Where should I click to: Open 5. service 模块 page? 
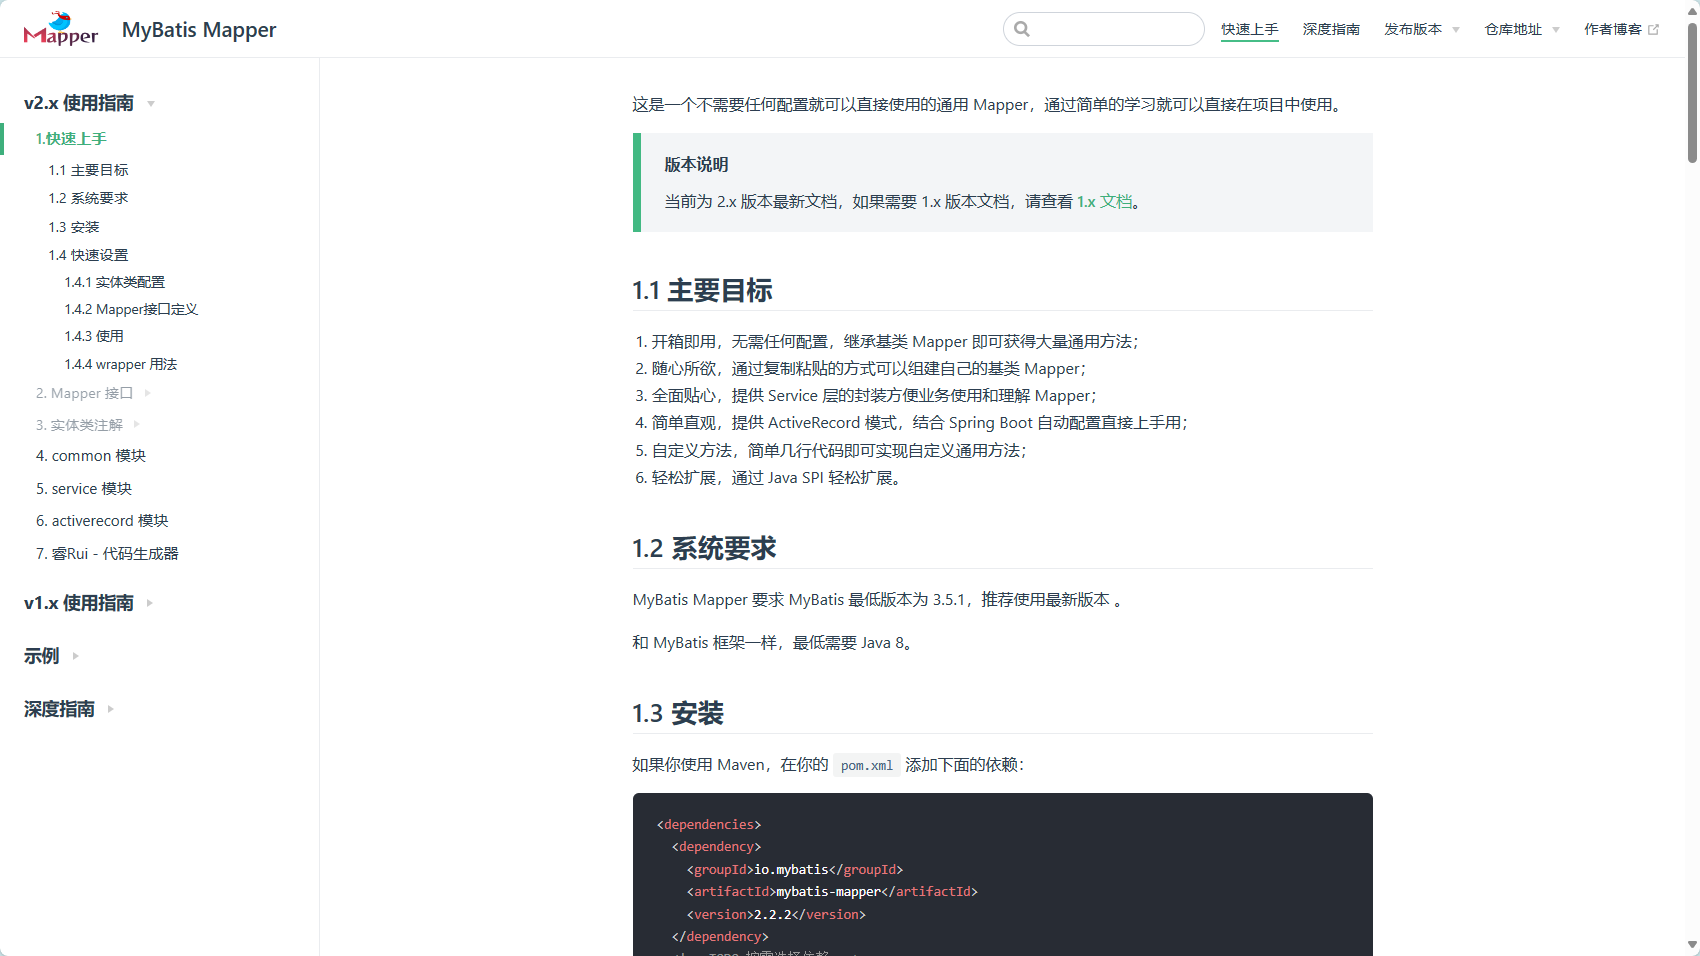84,489
